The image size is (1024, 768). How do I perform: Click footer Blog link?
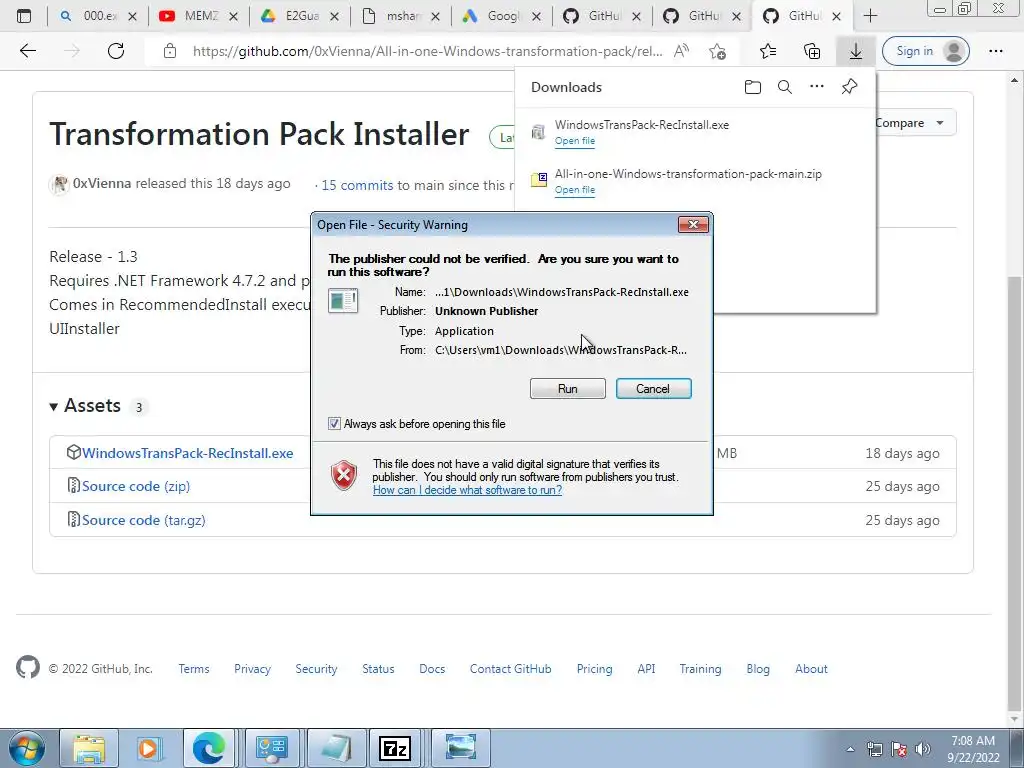pyautogui.click(x=758, y=669)
